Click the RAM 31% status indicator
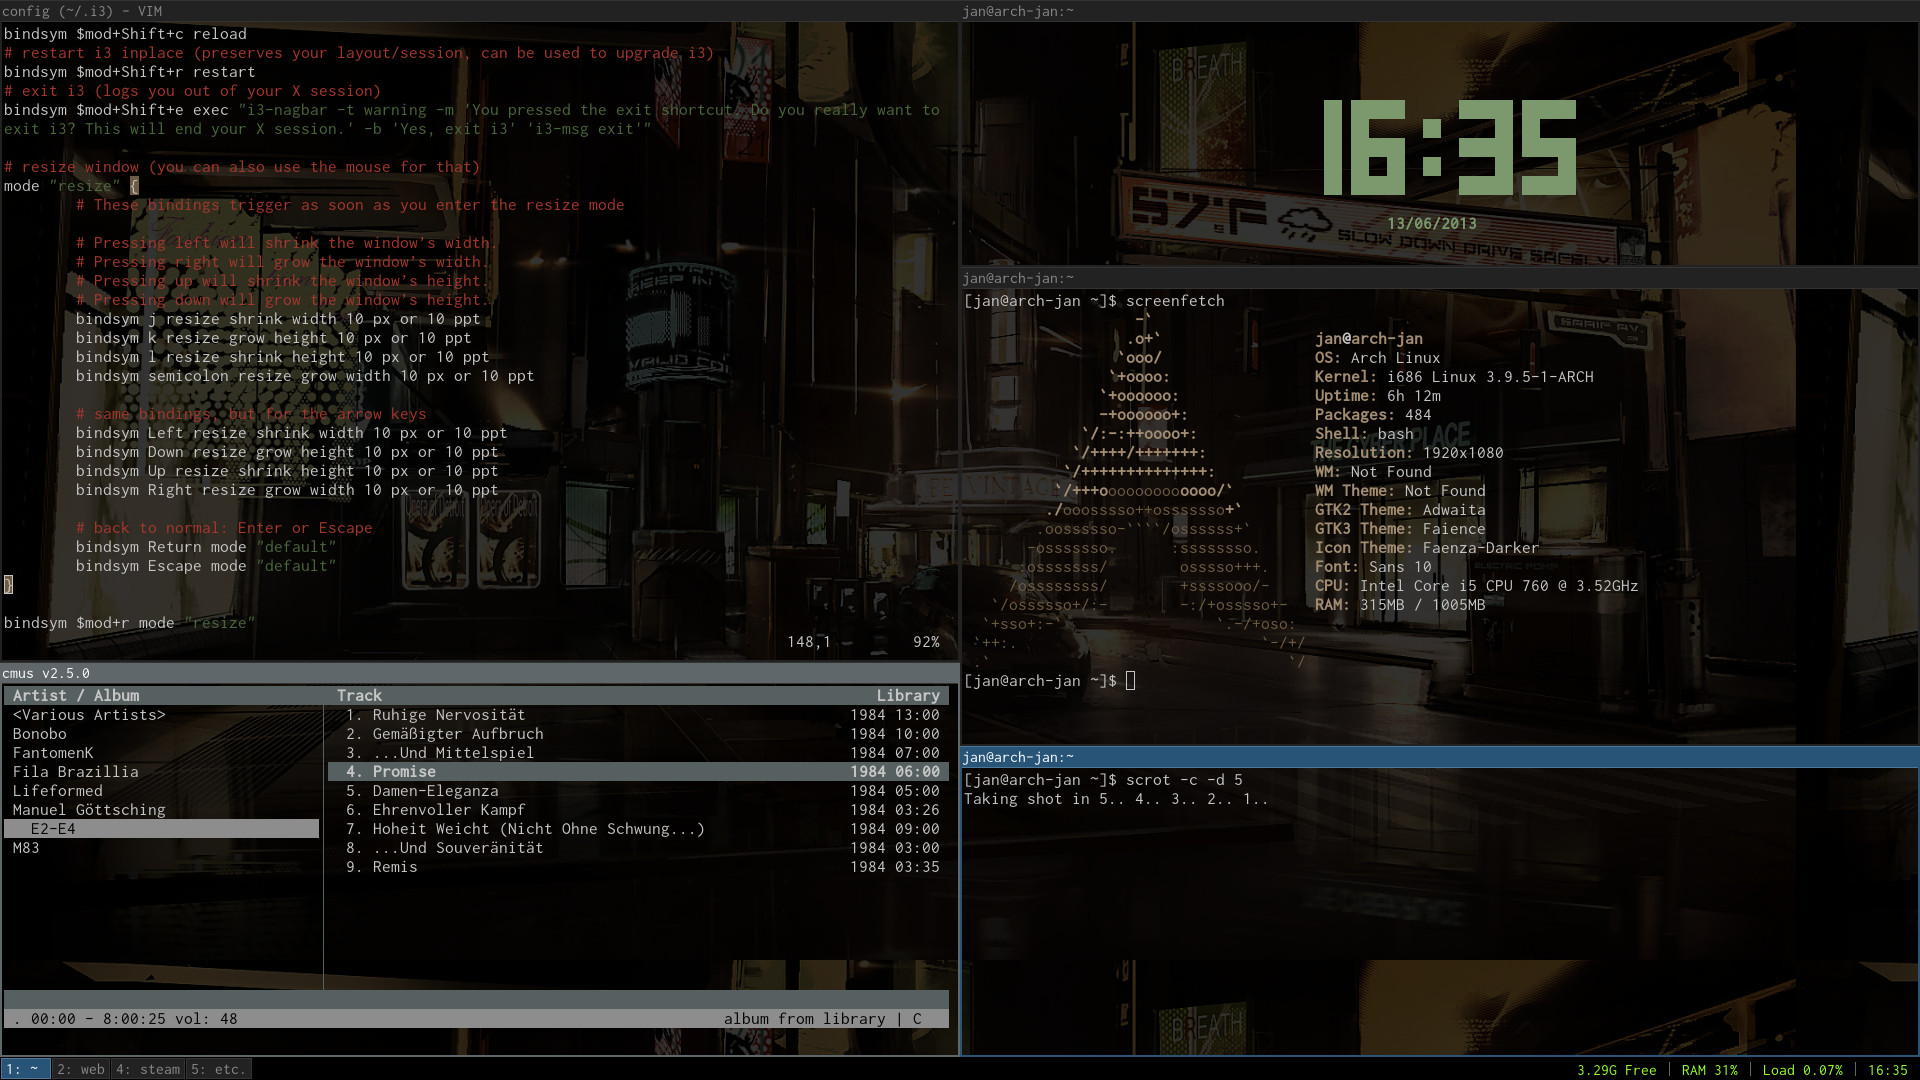 tap(1709, 1070)
